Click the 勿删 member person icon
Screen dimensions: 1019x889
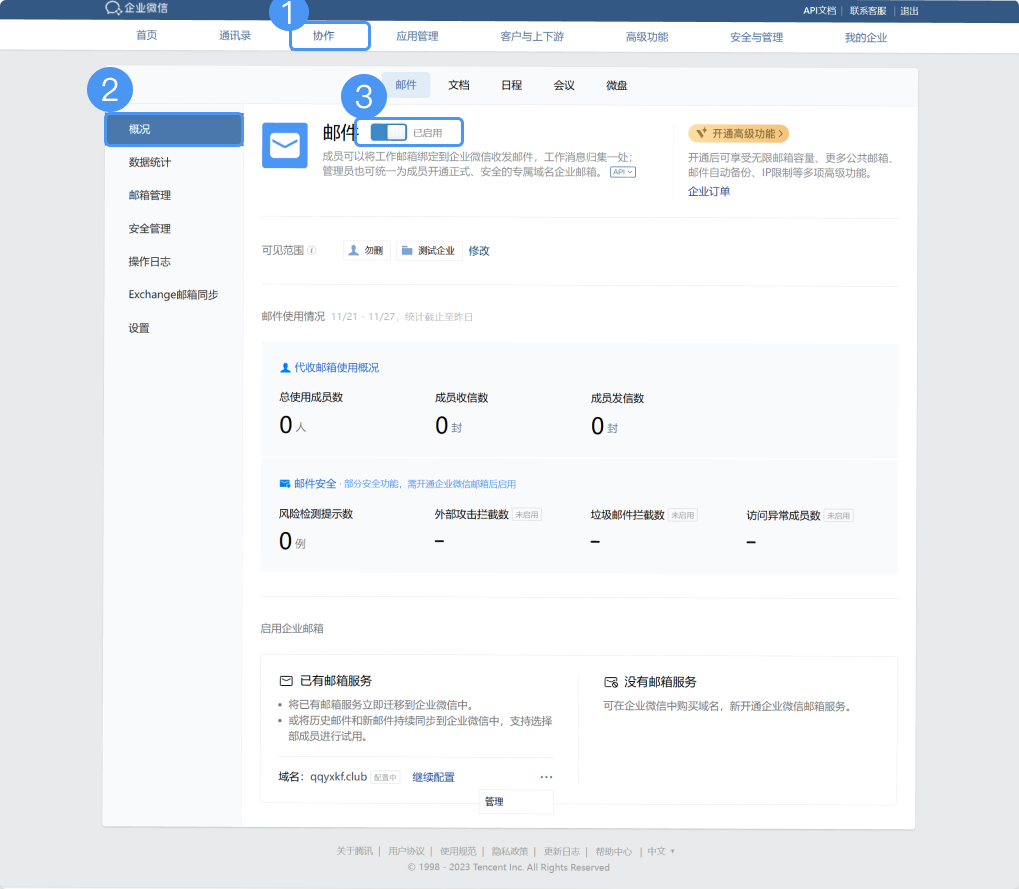tap(353, 251)
